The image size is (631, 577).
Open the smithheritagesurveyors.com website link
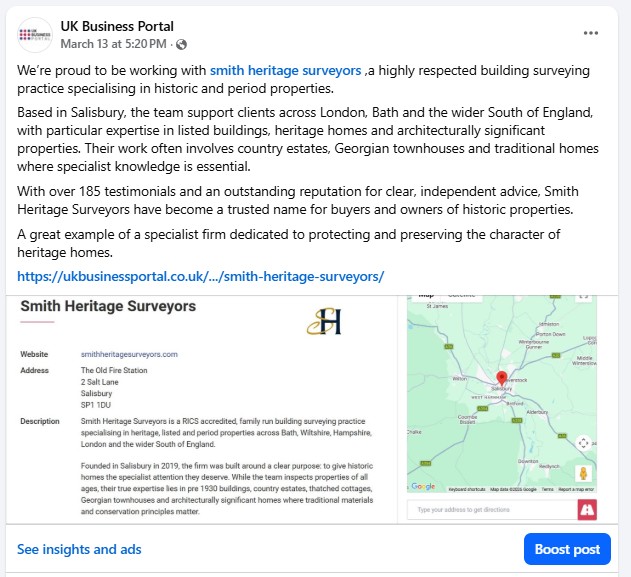click(x=129, y=354)
